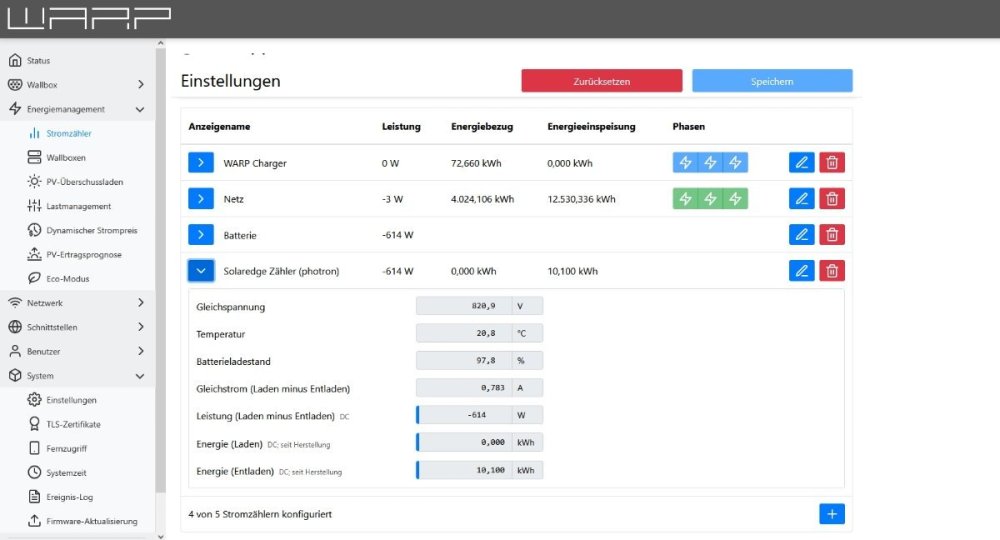Edit the WARP Charger meter
The height and width of the screenshot is (540, 1000).
click(x=802, y=163)
